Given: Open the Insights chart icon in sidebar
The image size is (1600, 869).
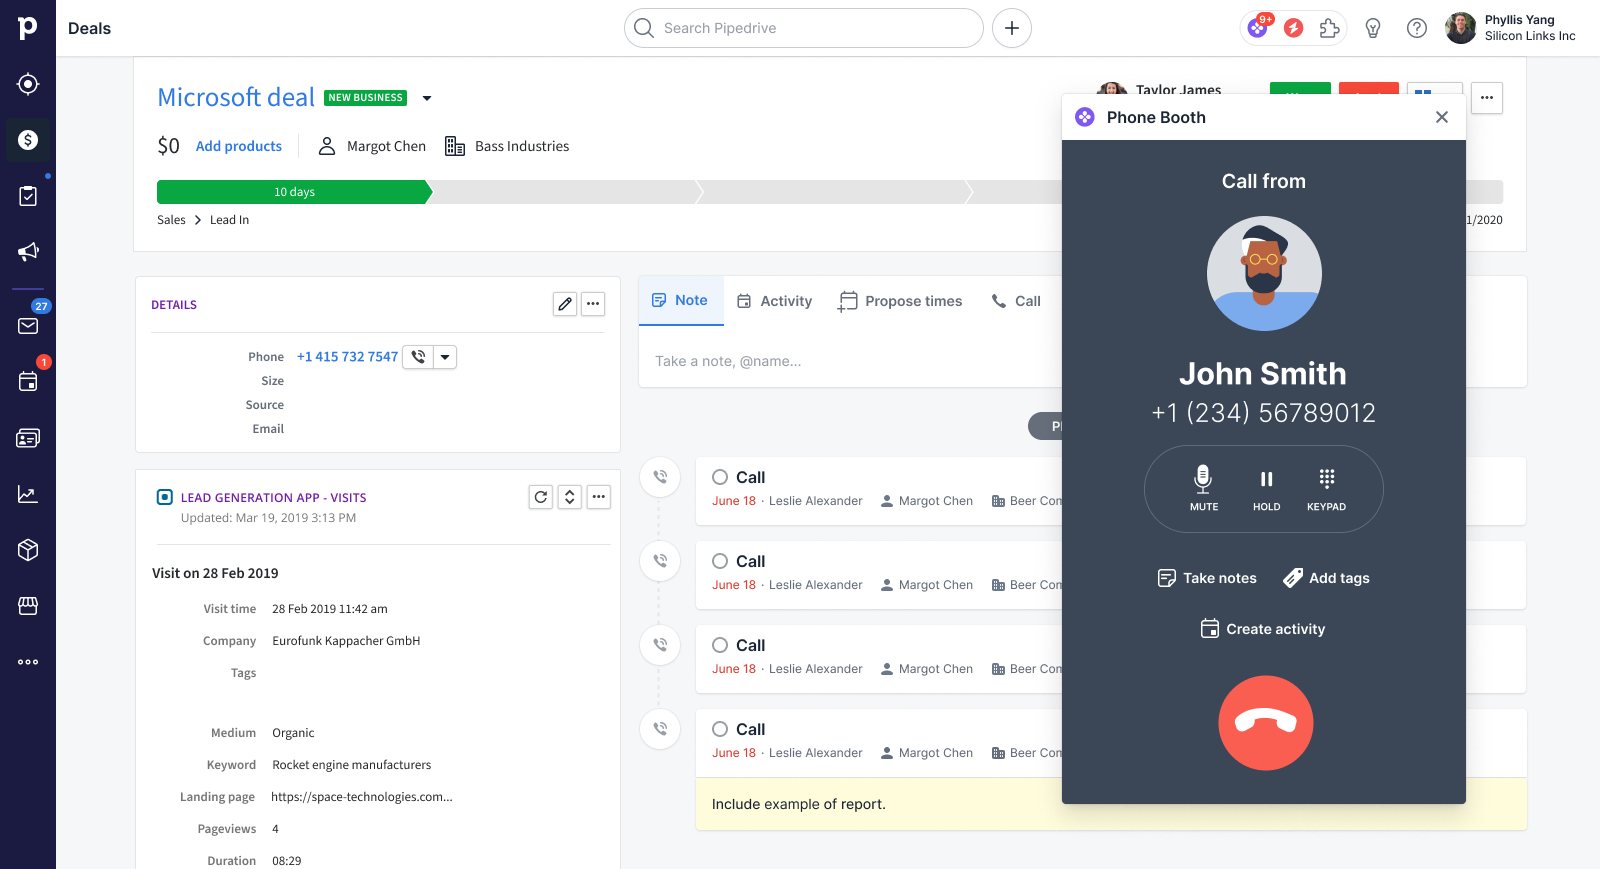Looking at the screenshot, I should pyautogui.click(x=28, y=494).
